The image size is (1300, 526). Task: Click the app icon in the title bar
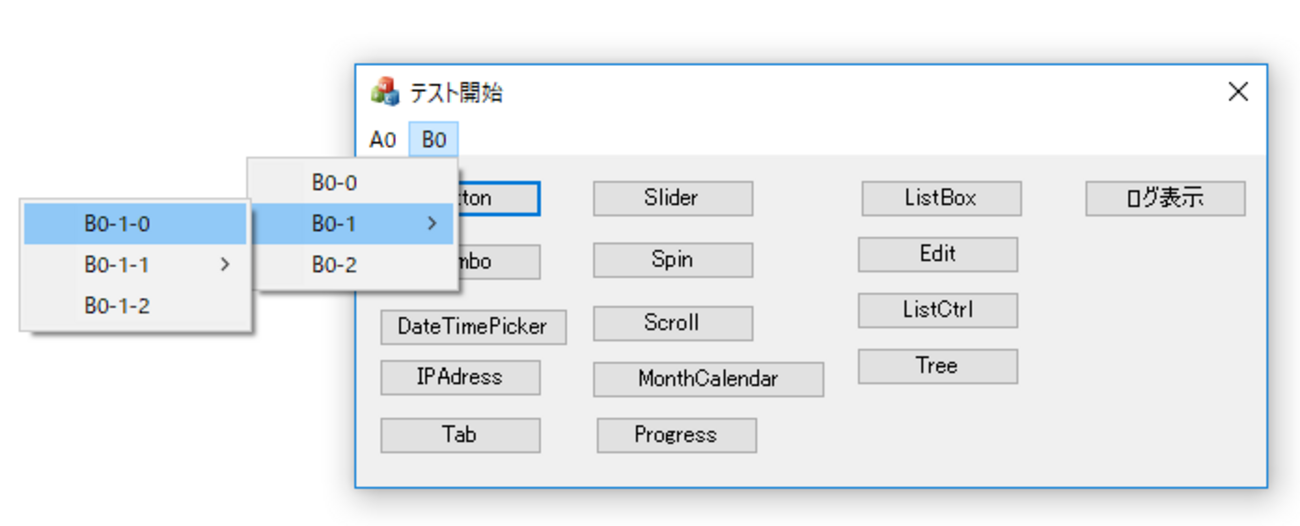pyautogui.click(x=385, y=92)
